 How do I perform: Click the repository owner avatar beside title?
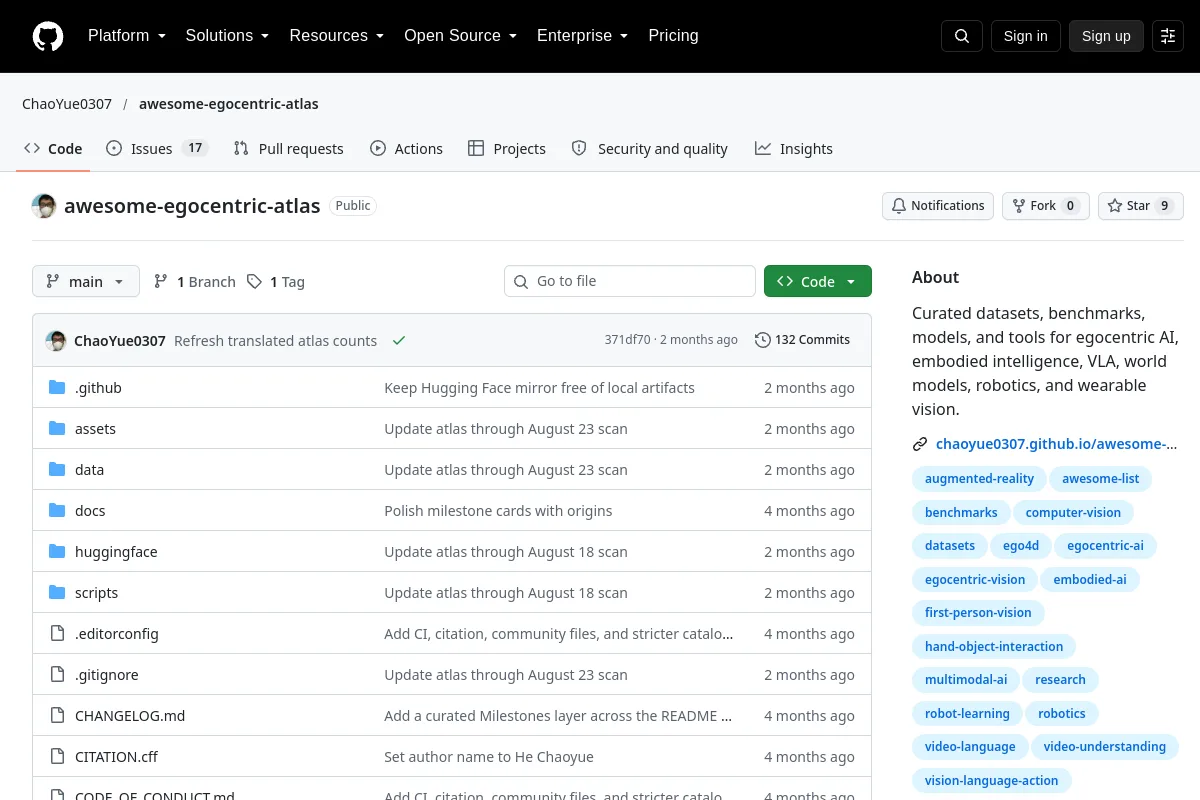click(x=44, y=206)
